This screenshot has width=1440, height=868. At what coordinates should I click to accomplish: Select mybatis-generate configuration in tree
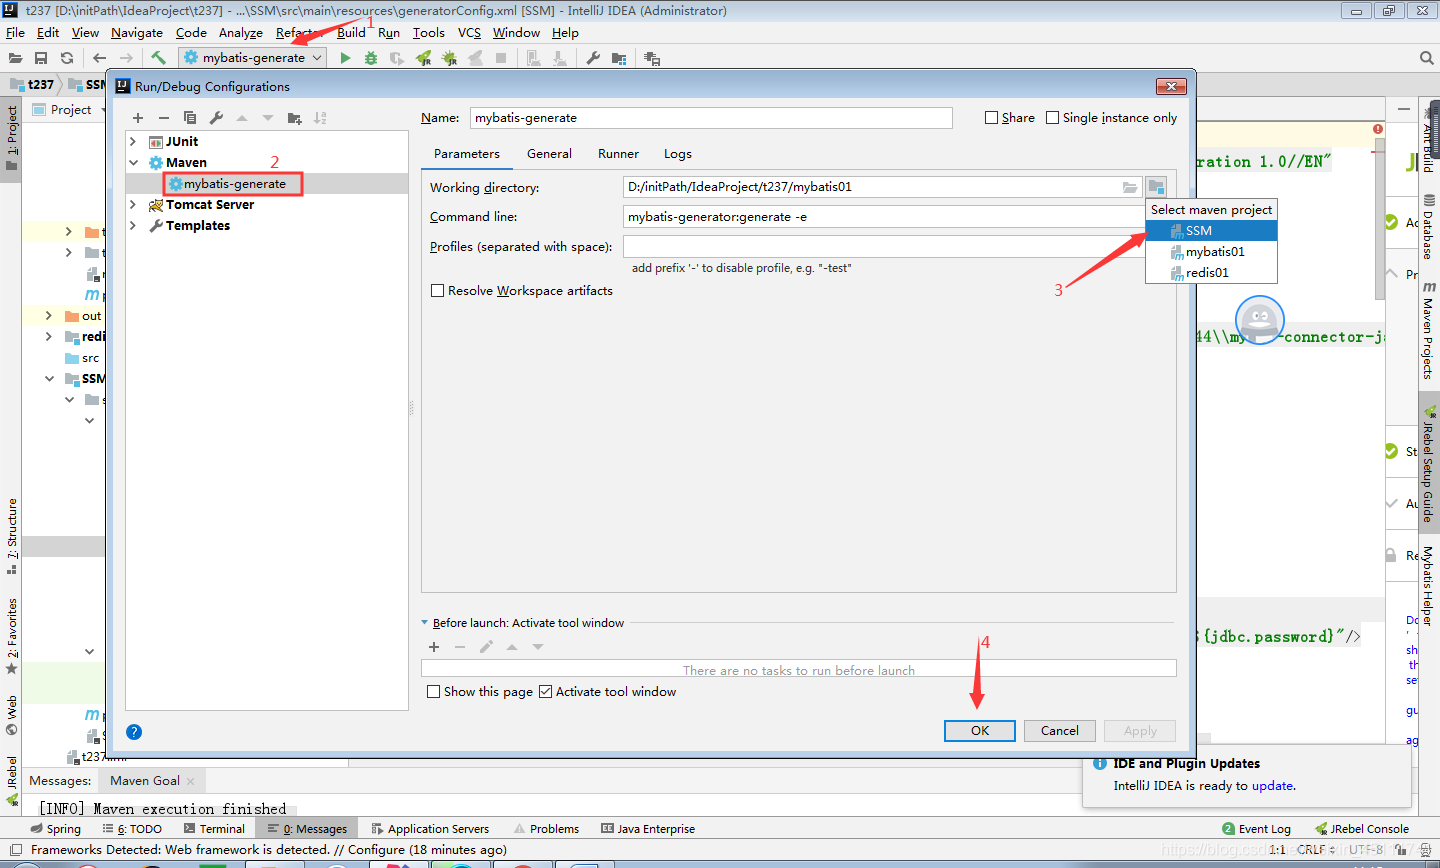pyautogui.click(x=233, y=184)
